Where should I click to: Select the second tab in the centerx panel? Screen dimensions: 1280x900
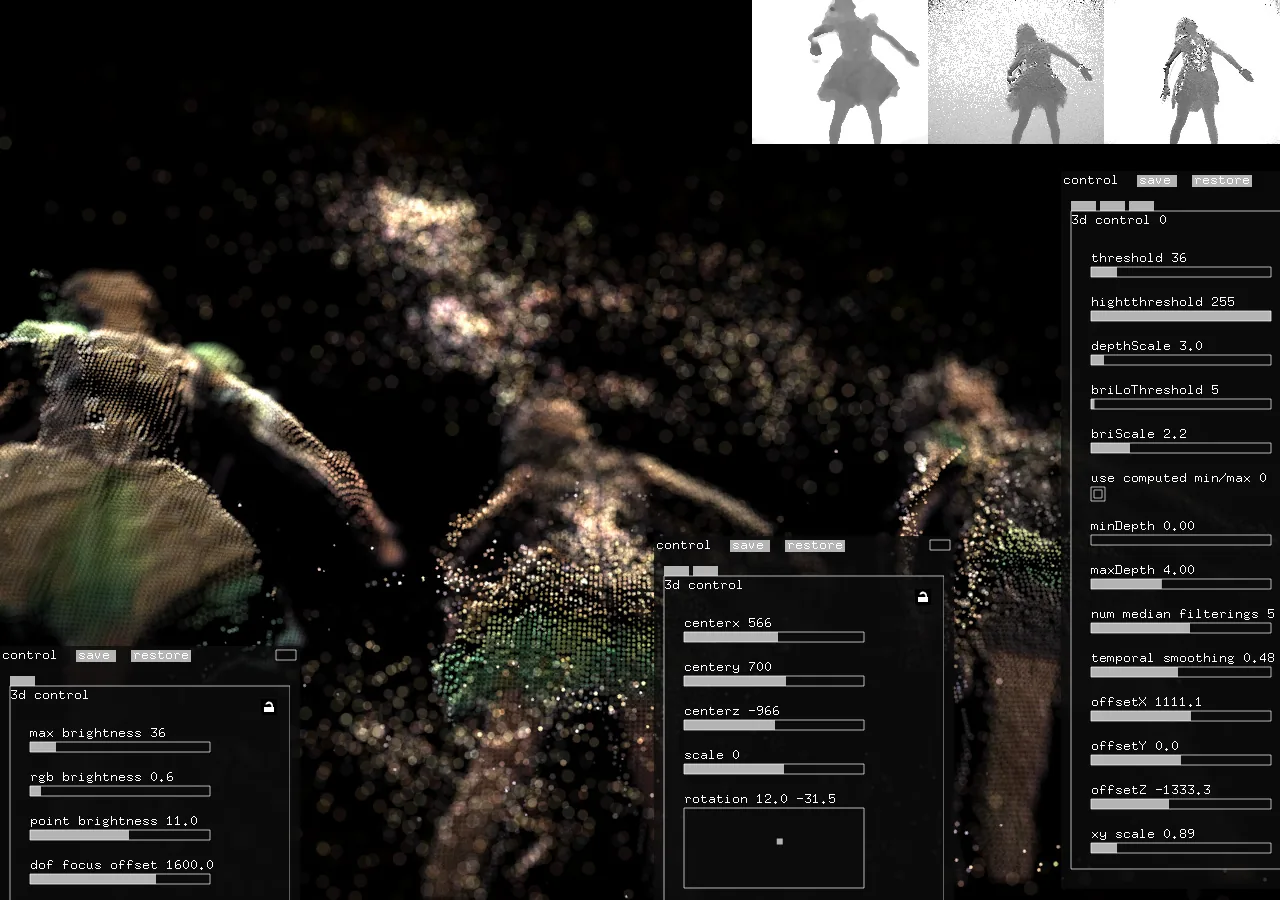(706, 571)
